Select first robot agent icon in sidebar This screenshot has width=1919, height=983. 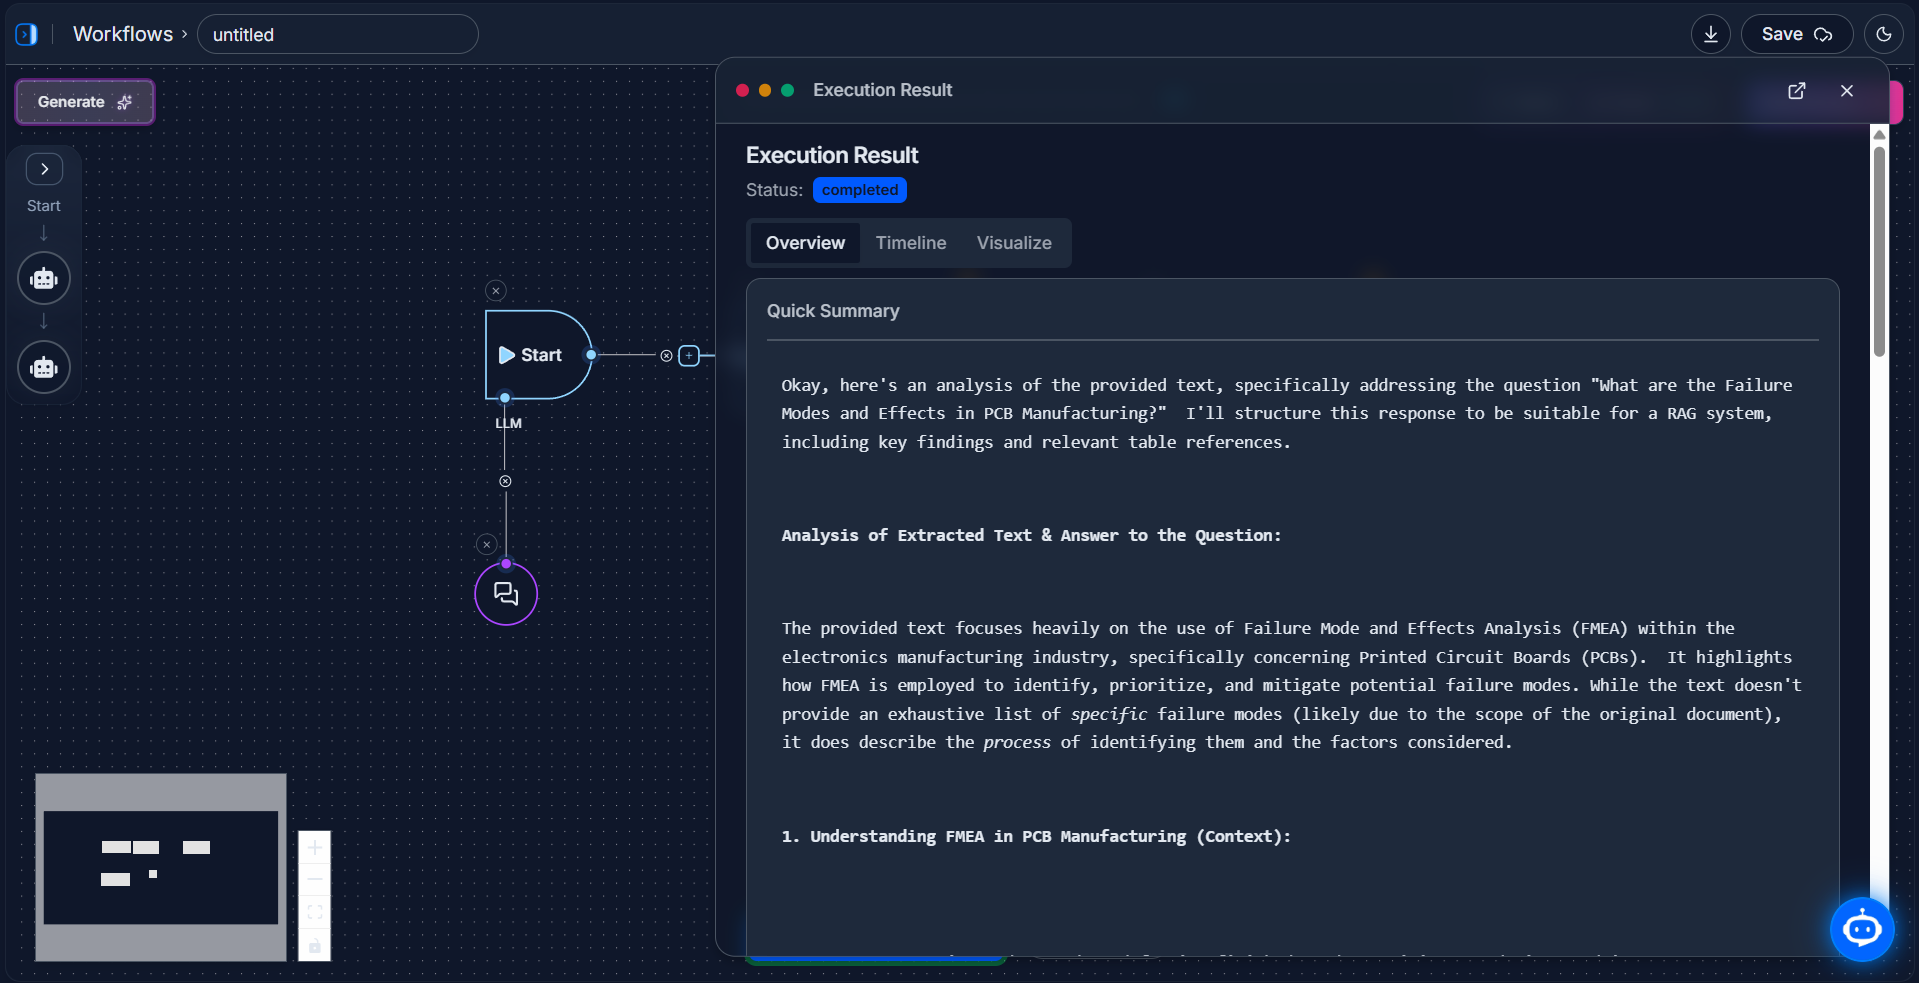[x=44, y=279]
